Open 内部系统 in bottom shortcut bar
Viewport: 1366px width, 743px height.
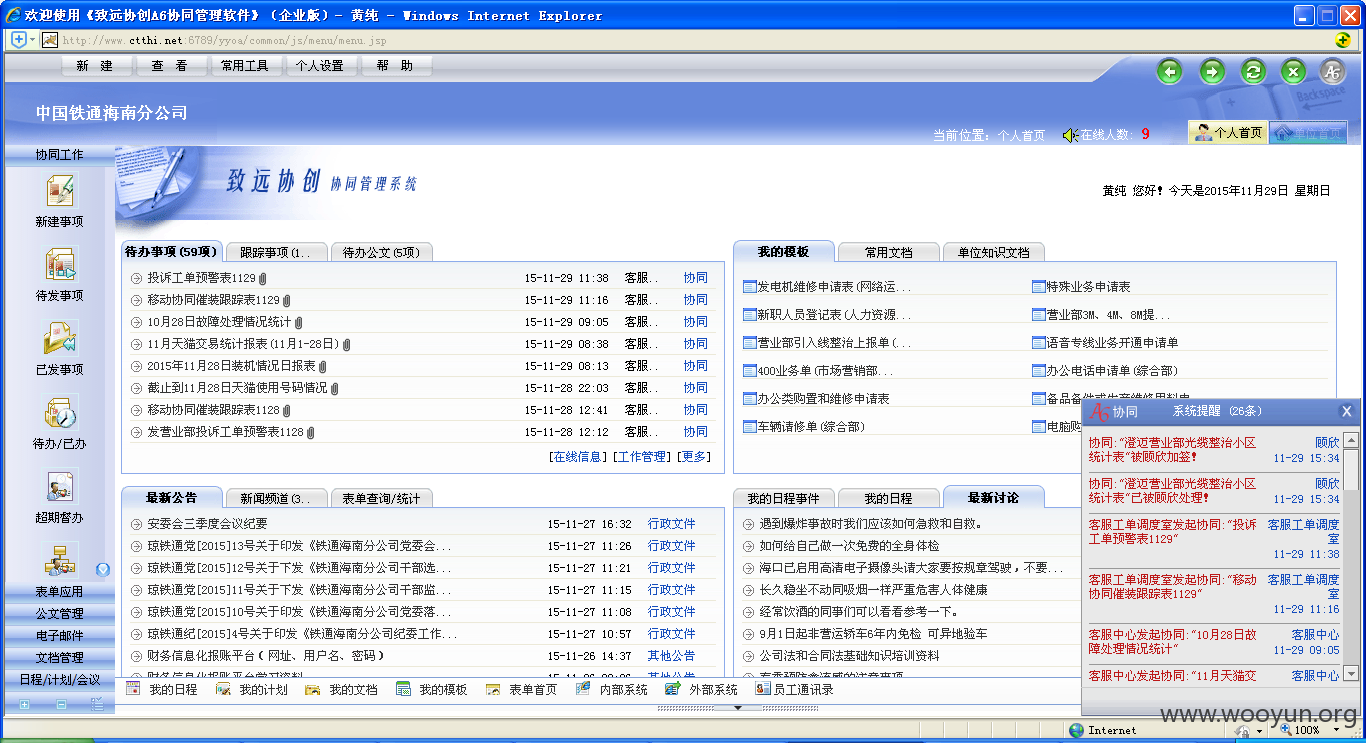613,690
